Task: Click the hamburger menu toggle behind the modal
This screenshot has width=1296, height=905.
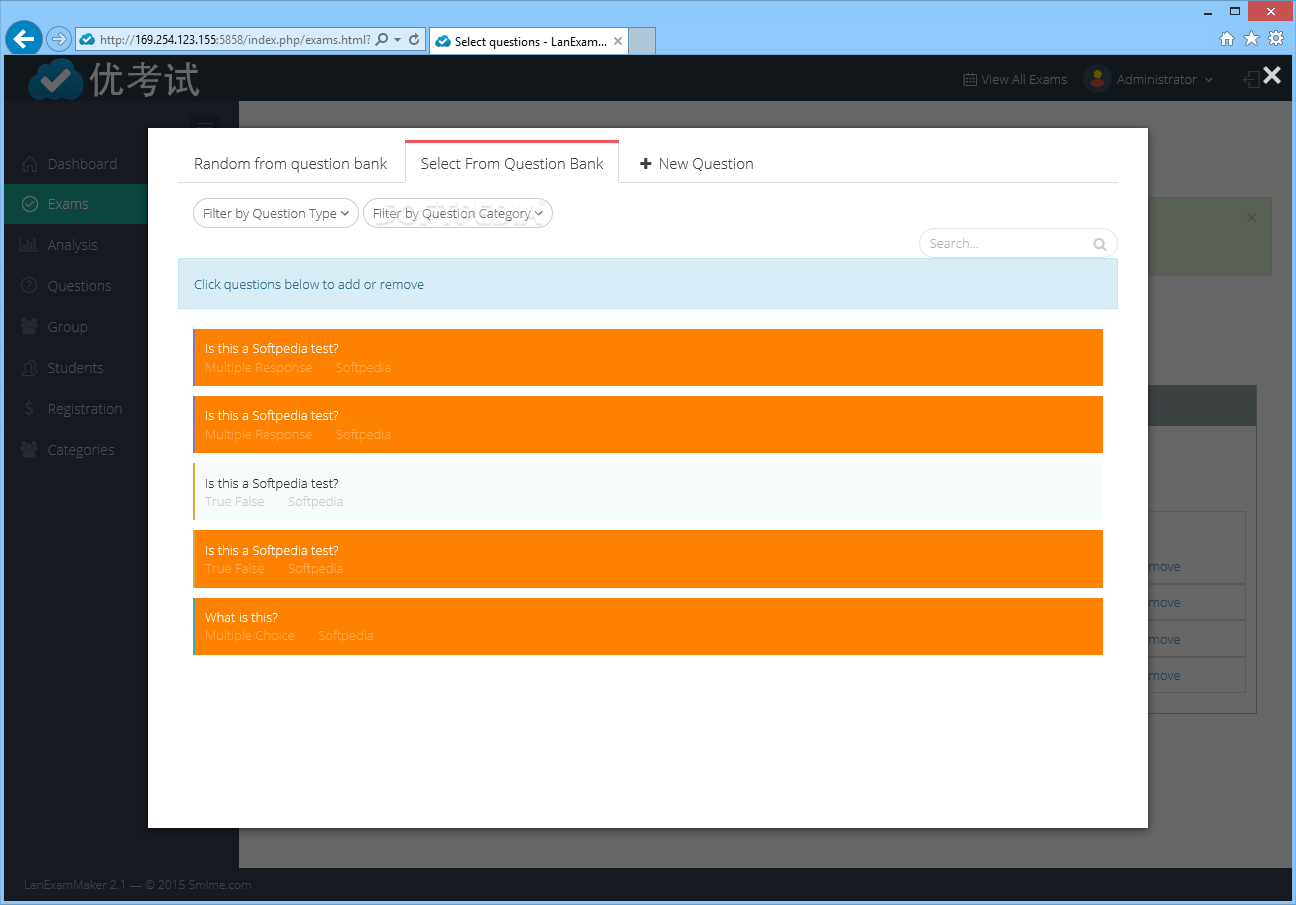Action: click(x=205, y=124)
